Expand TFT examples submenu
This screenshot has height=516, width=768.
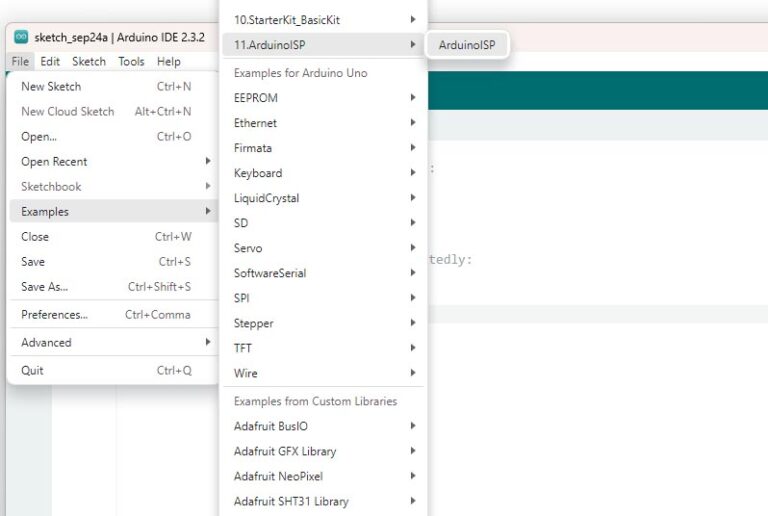point(323,348)
